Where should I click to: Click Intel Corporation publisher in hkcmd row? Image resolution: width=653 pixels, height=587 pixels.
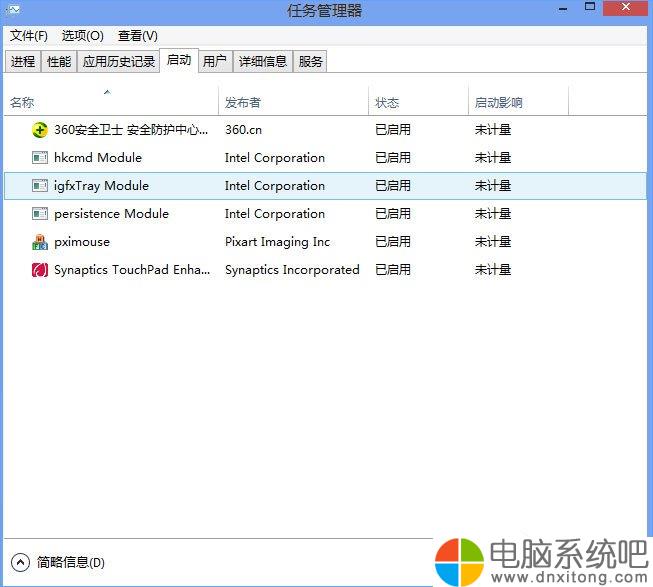(275, 158)
